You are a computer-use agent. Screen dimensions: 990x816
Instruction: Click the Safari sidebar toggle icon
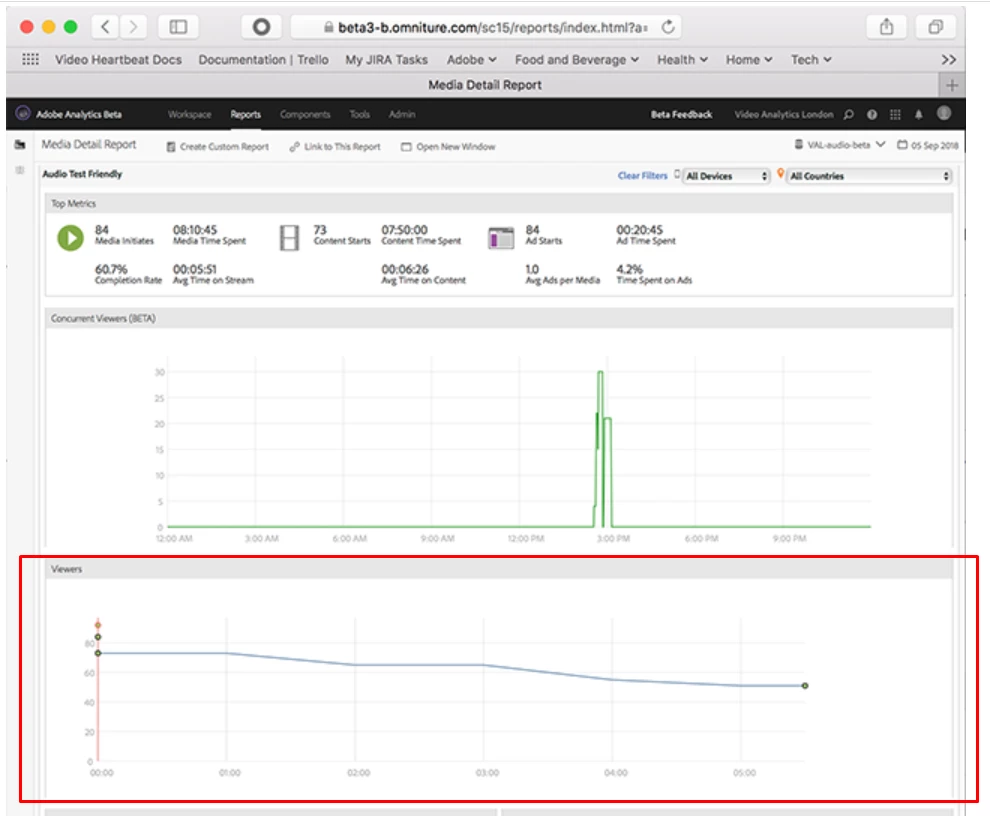click(178, 27)
